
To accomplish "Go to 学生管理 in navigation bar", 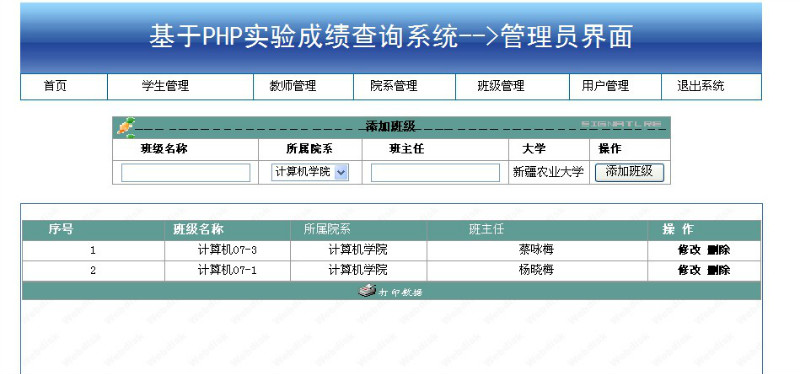I will click(x=165, y=86).
